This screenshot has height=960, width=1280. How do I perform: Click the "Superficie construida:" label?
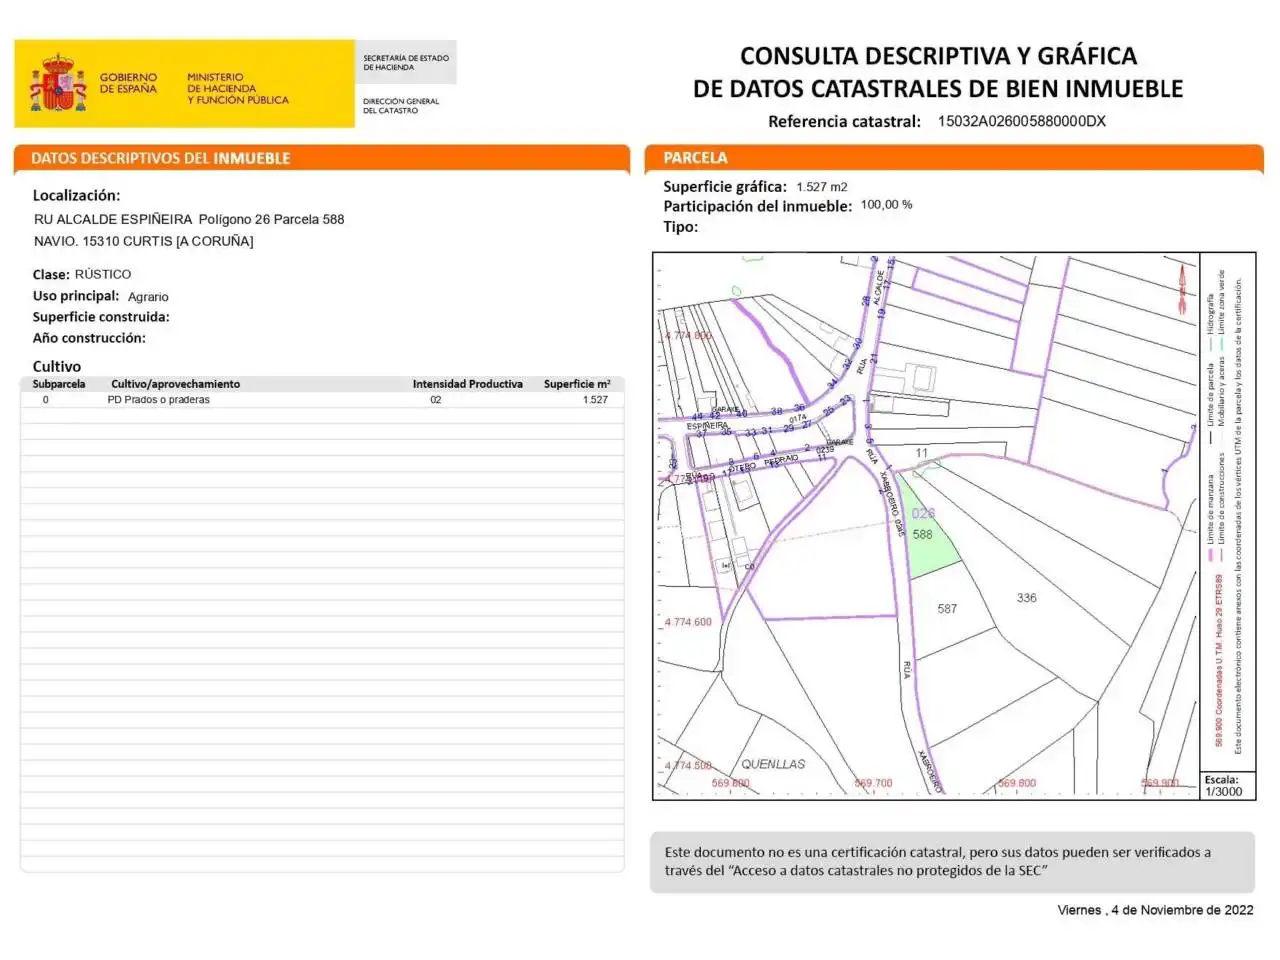(101, 317)
